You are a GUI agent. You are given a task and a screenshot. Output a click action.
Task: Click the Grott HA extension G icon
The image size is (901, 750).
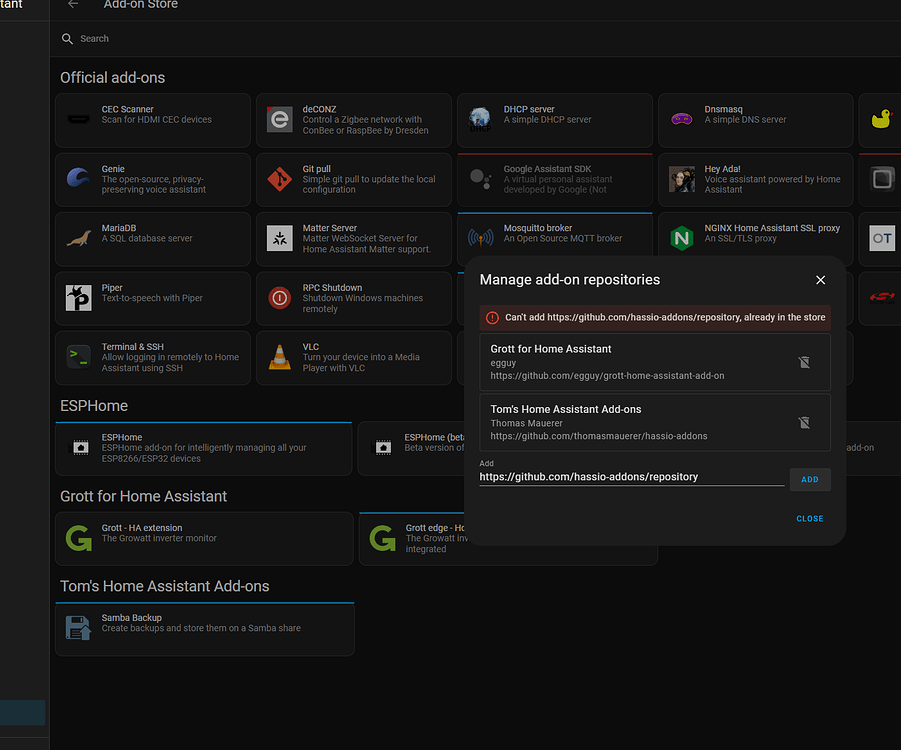pyautogui.click(x=78, y=538)
